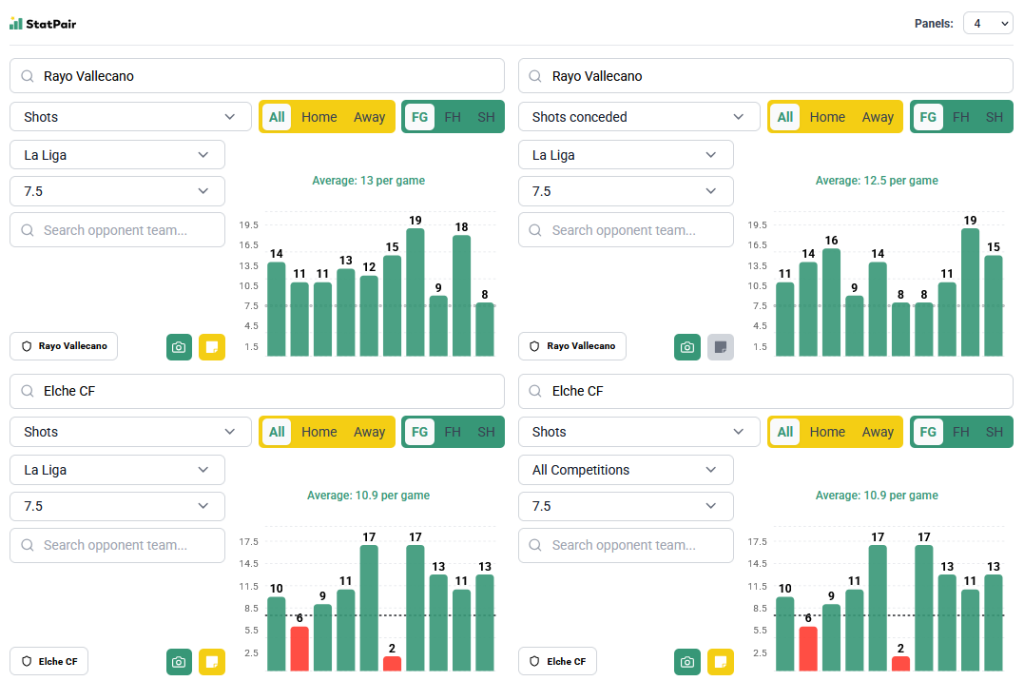This screenshot has height=681, width=1024.
Task: Select Away filter in Elche CF All Competitions panel
Action: 877,432
